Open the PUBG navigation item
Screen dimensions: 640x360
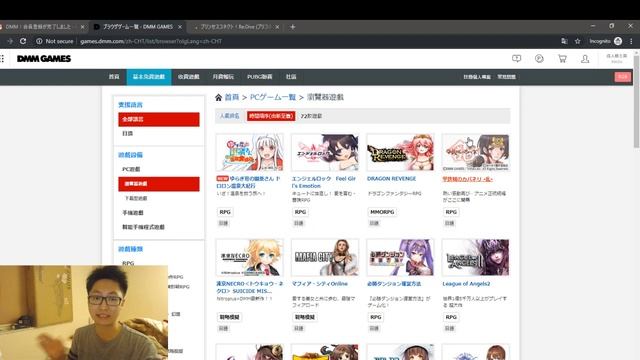click(260, 77)
